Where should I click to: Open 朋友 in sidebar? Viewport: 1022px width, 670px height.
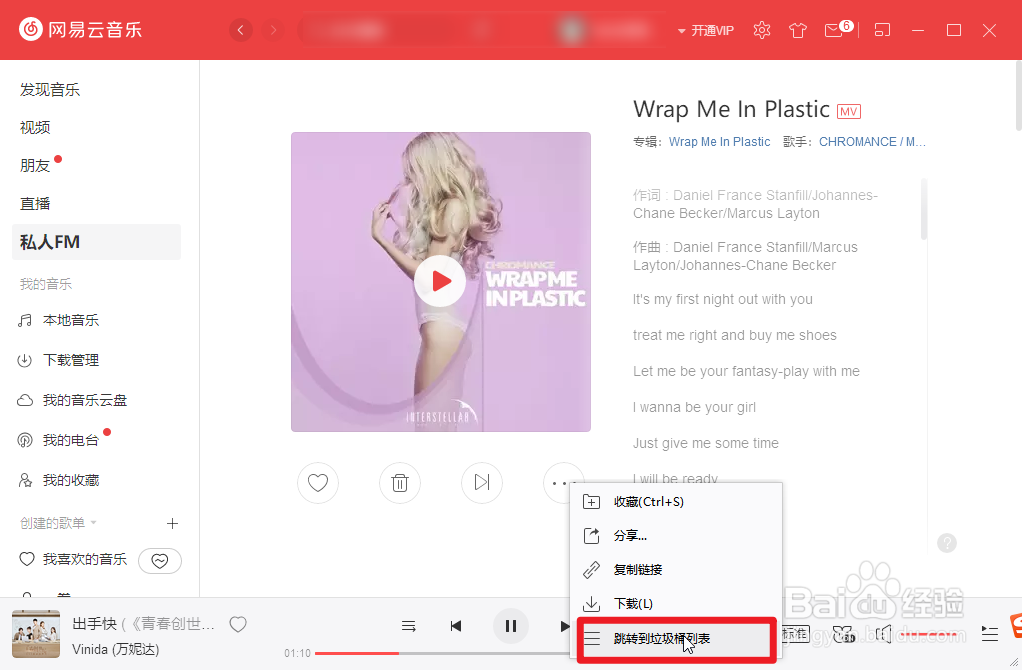(x=35, y=166)
